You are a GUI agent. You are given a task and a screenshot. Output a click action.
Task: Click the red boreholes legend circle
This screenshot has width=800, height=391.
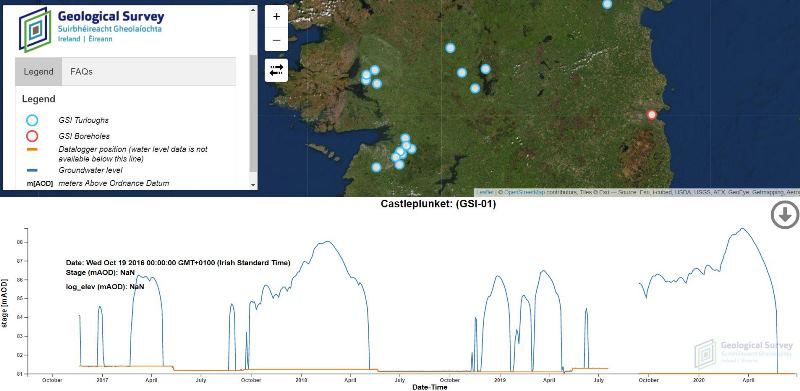click(x=32, y=136)
